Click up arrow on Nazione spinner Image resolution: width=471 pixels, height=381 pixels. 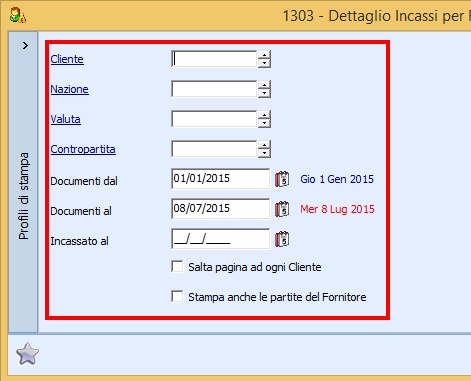point(264,85)
